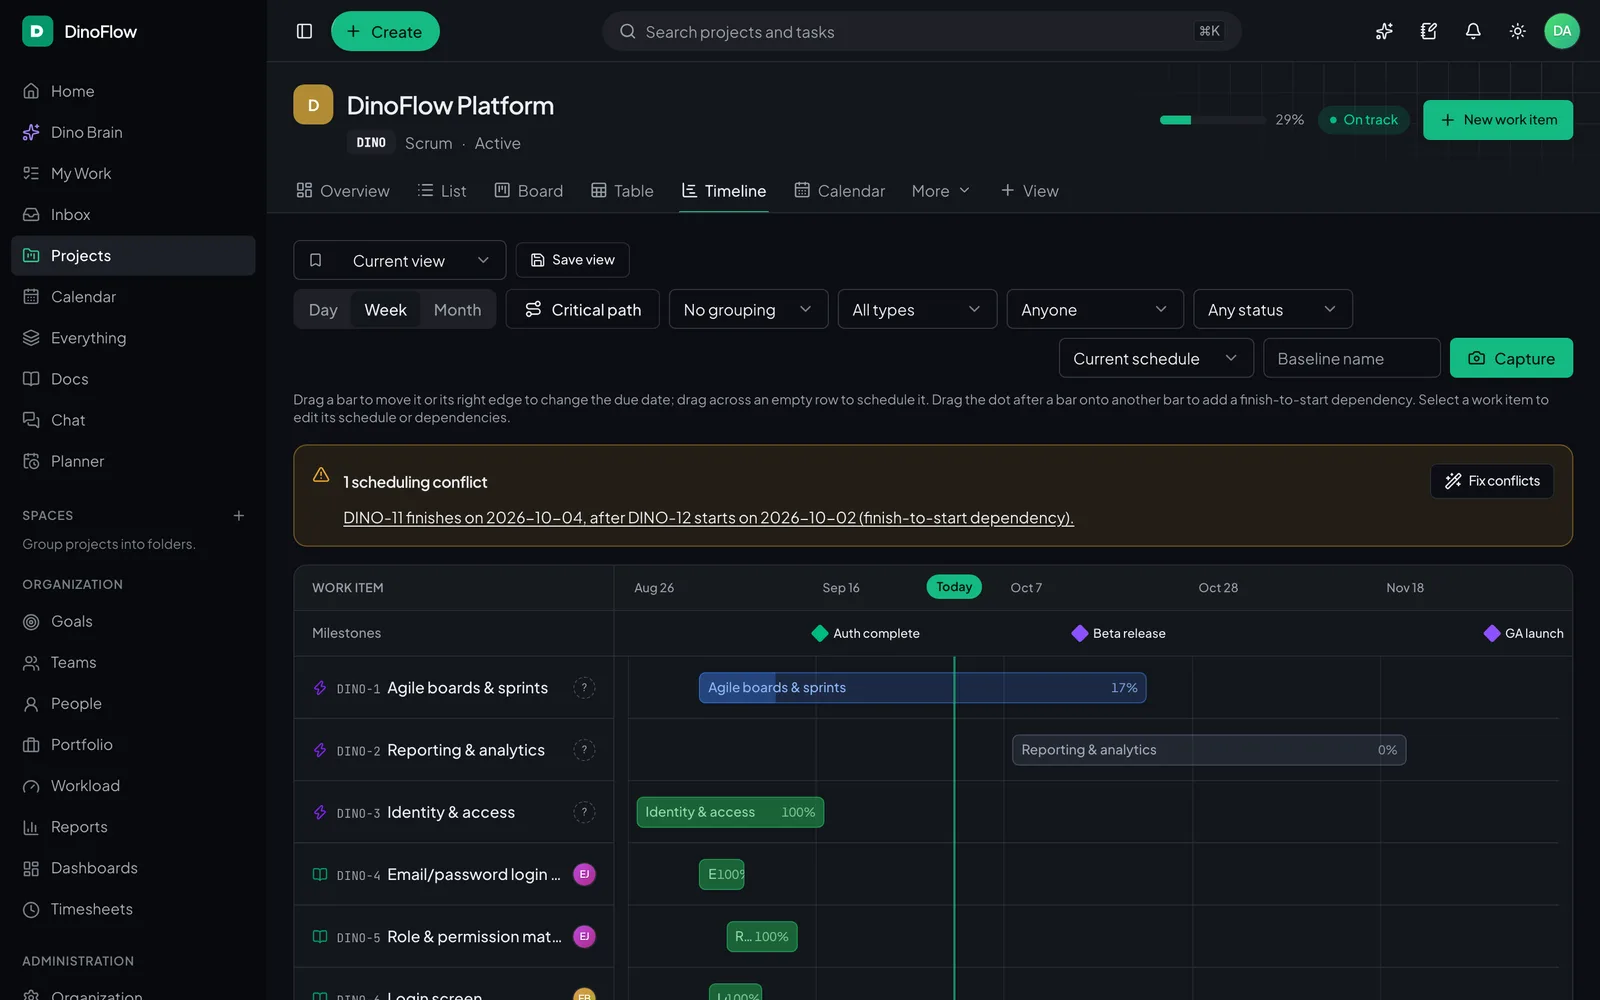1600x1000 pixels.
Task: Switch timeline scale to Day
Action: 323,310
